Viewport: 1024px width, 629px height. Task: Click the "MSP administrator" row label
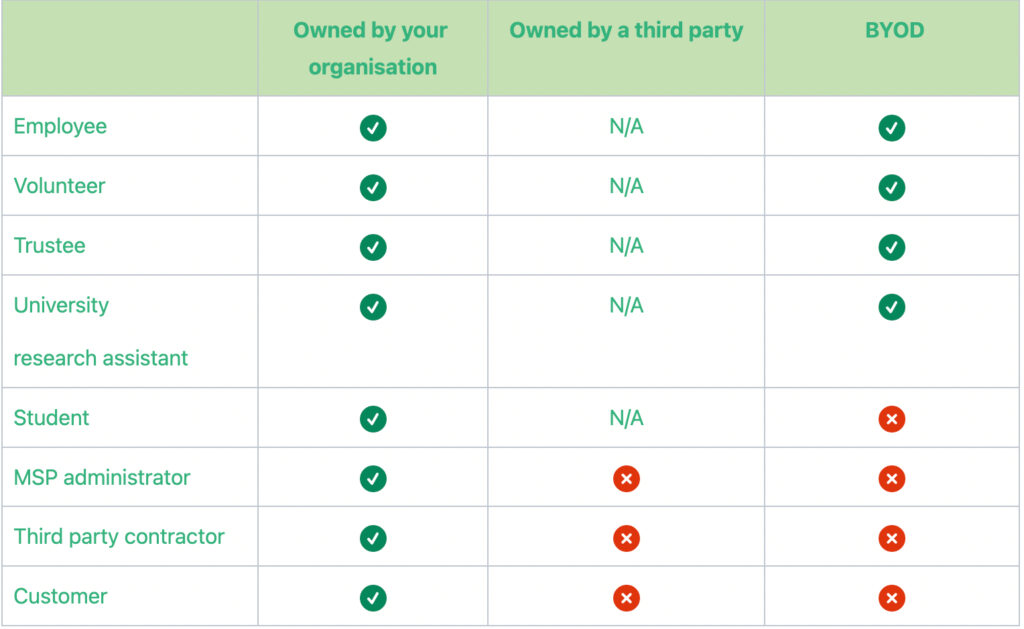coord(101,477)
